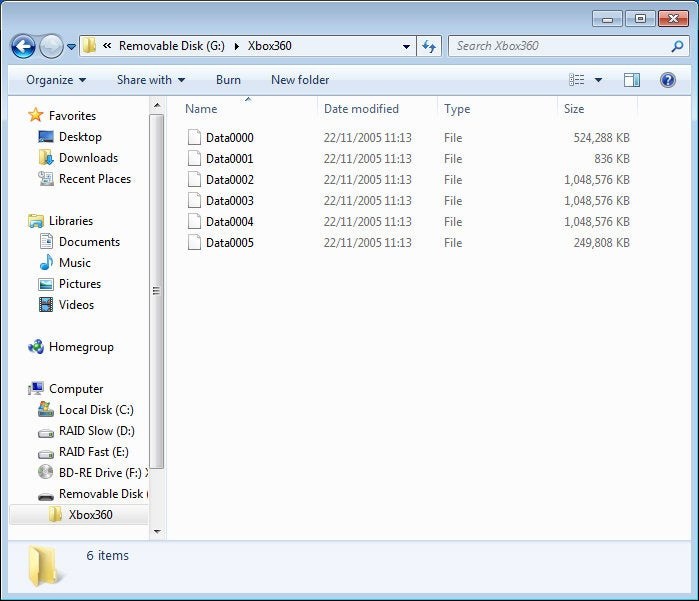Click the Back navigation arrow button
This screenshot has width=699, height=601.
(23, 46)
